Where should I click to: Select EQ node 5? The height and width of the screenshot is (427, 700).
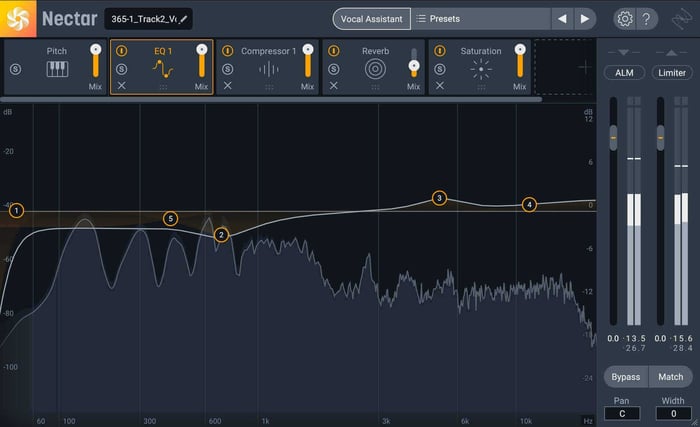tap(171, 219)
